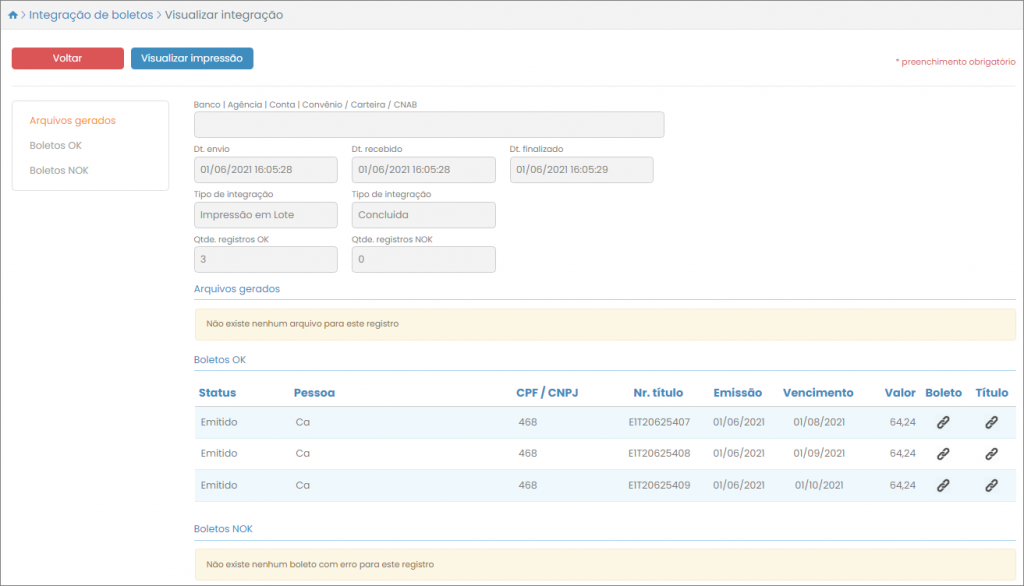Open Título link icon for title EIT20625409
Viewport: 1024px width, 586px height.
tap(991, 485)
